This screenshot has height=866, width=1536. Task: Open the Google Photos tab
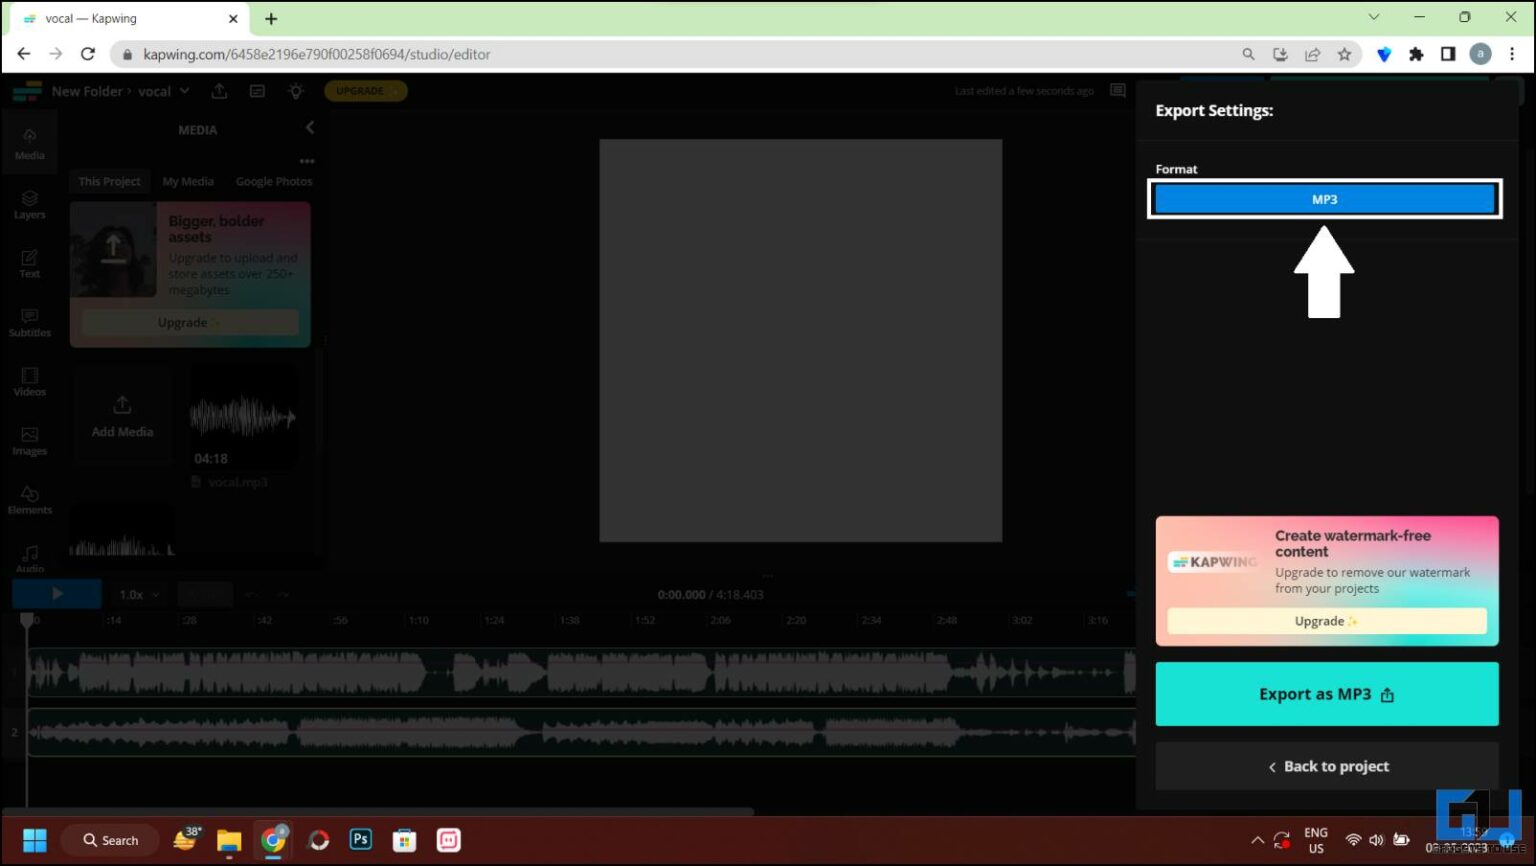274,181
